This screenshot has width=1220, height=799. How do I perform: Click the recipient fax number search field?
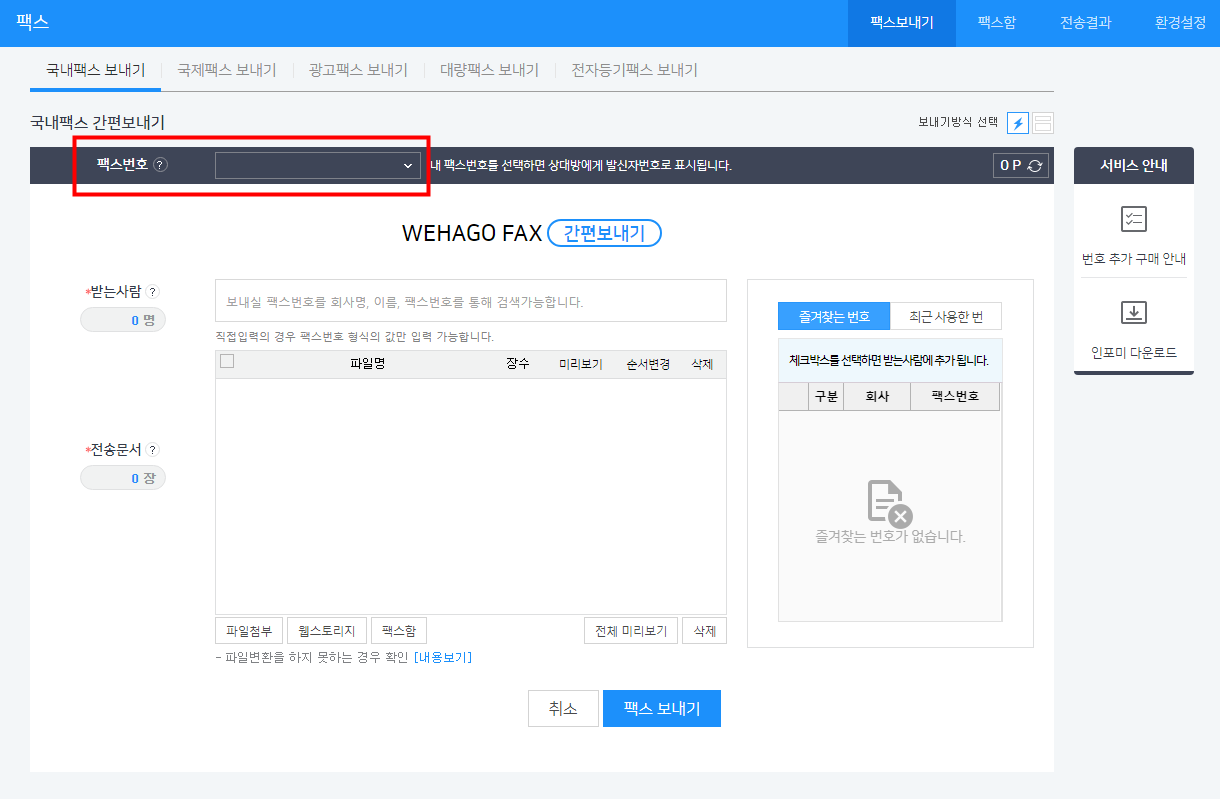(x=470, y=301)
